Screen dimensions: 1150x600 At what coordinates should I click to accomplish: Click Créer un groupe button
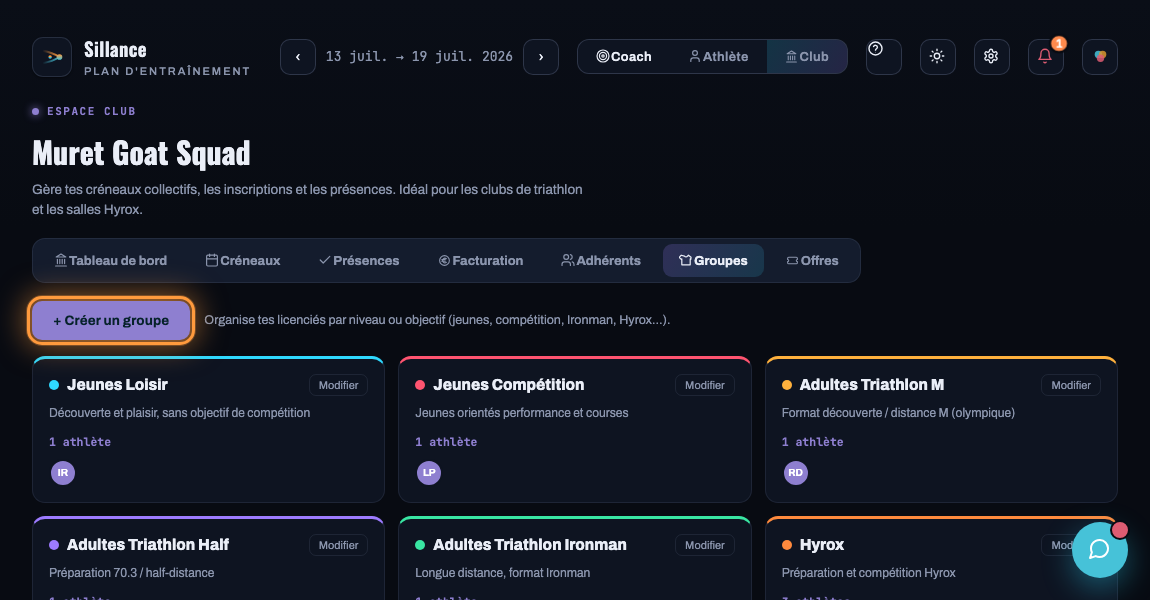click(111, 321)
